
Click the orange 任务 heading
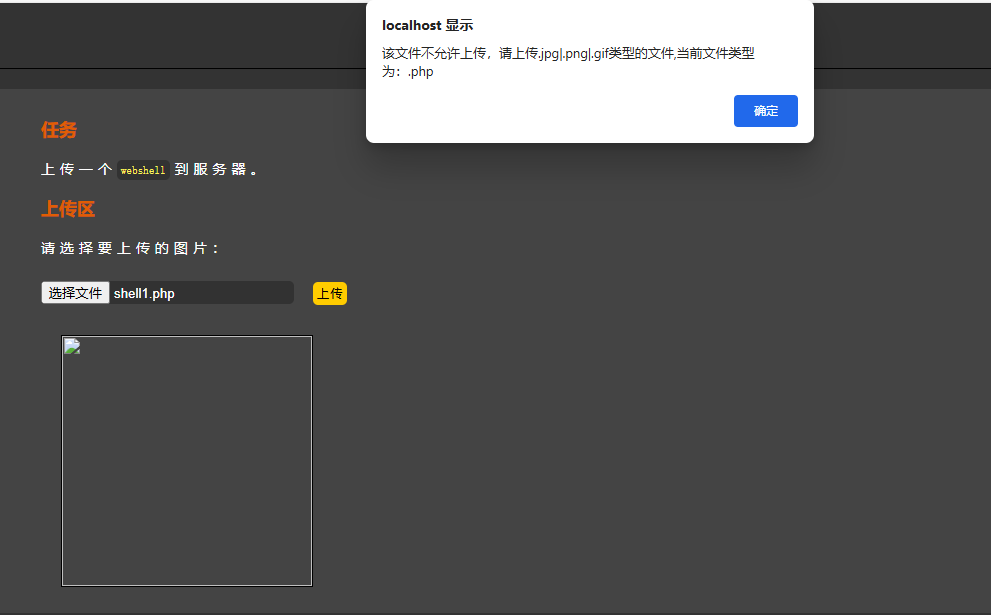(x=59, y=130)
